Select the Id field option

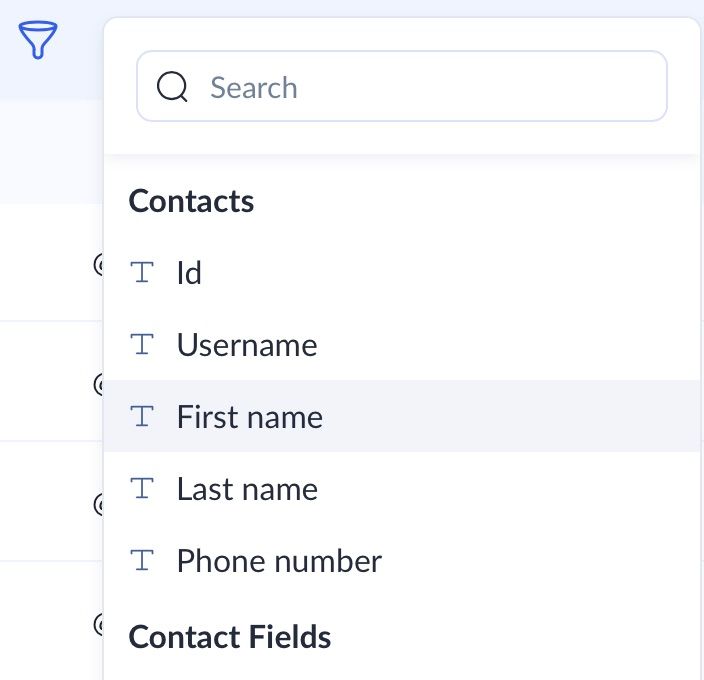[x=189, y=272]
